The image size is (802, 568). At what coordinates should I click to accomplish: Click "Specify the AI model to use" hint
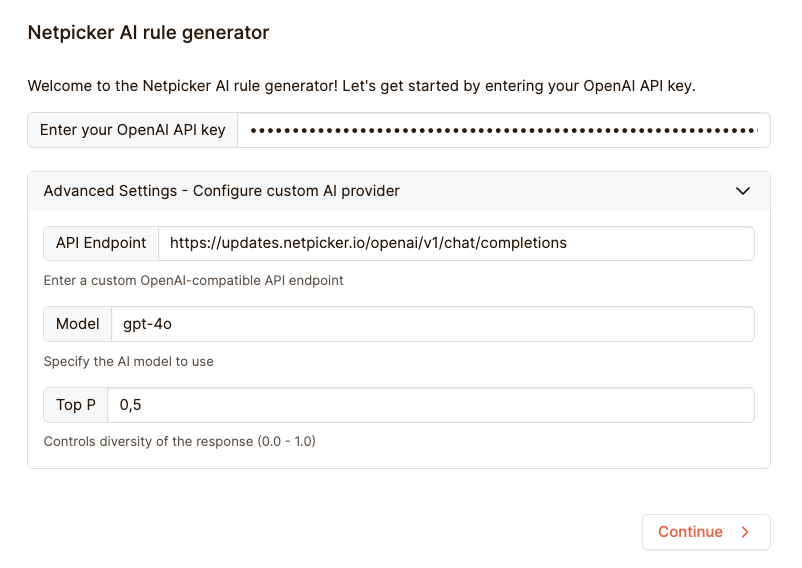coord(129,361)
